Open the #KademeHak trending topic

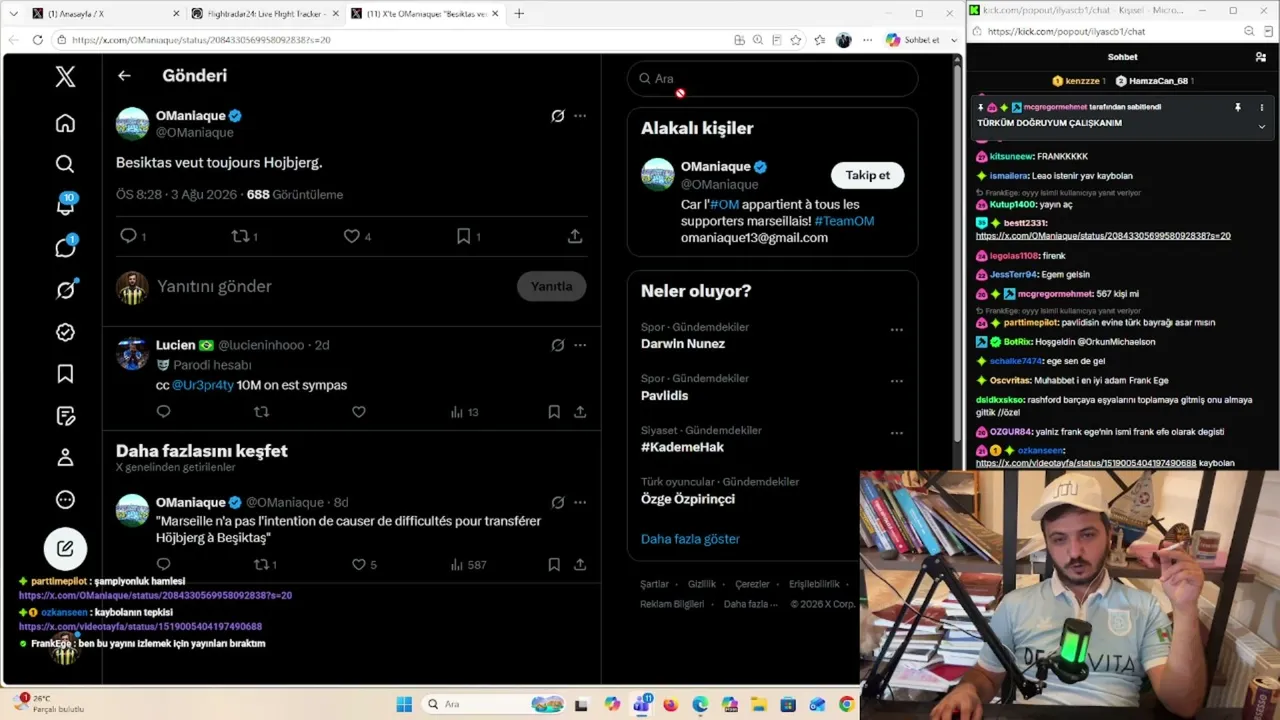point(682,447)
